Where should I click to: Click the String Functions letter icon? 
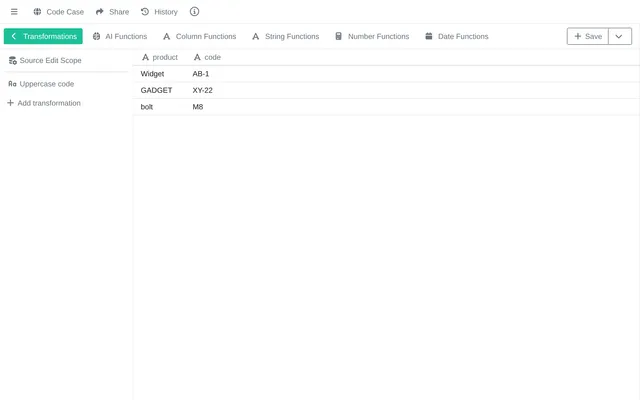[x=256, y=36]
